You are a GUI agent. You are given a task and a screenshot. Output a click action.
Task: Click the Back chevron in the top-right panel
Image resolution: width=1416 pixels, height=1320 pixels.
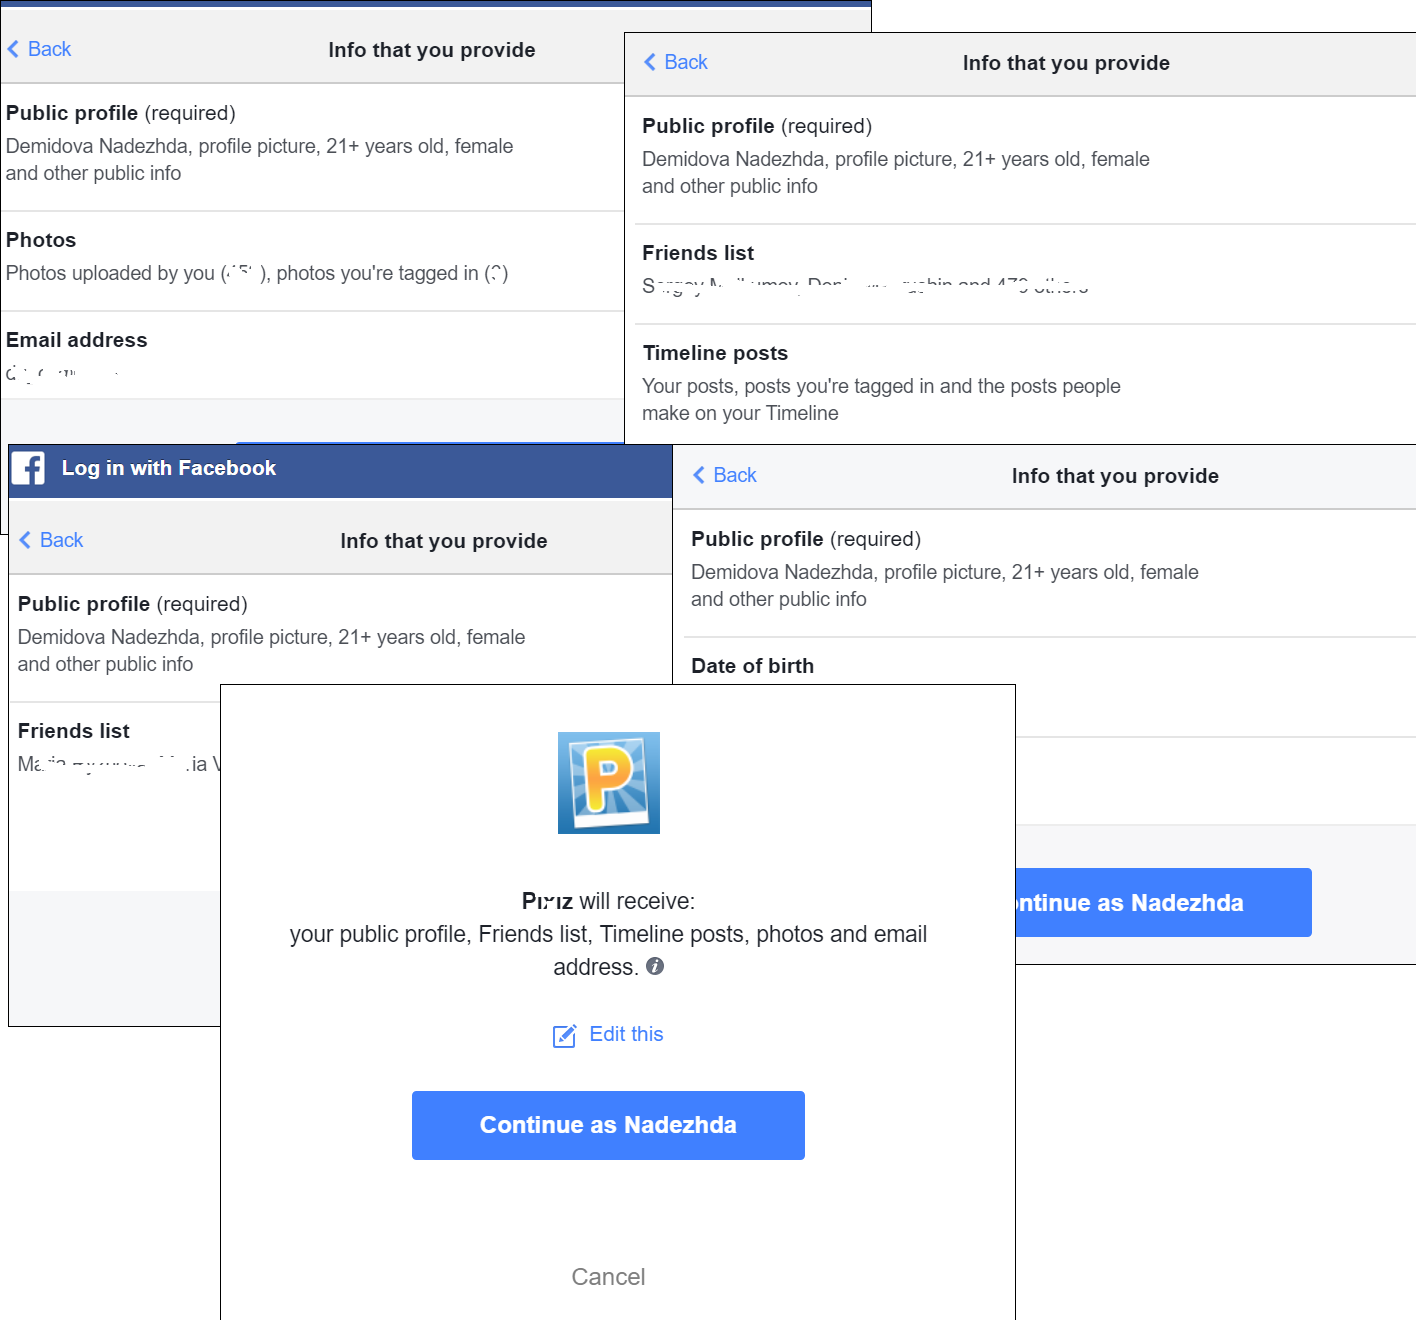[650, 62]
